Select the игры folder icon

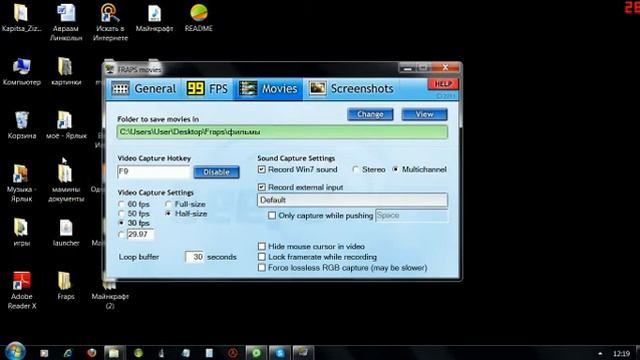coord(21,228)
